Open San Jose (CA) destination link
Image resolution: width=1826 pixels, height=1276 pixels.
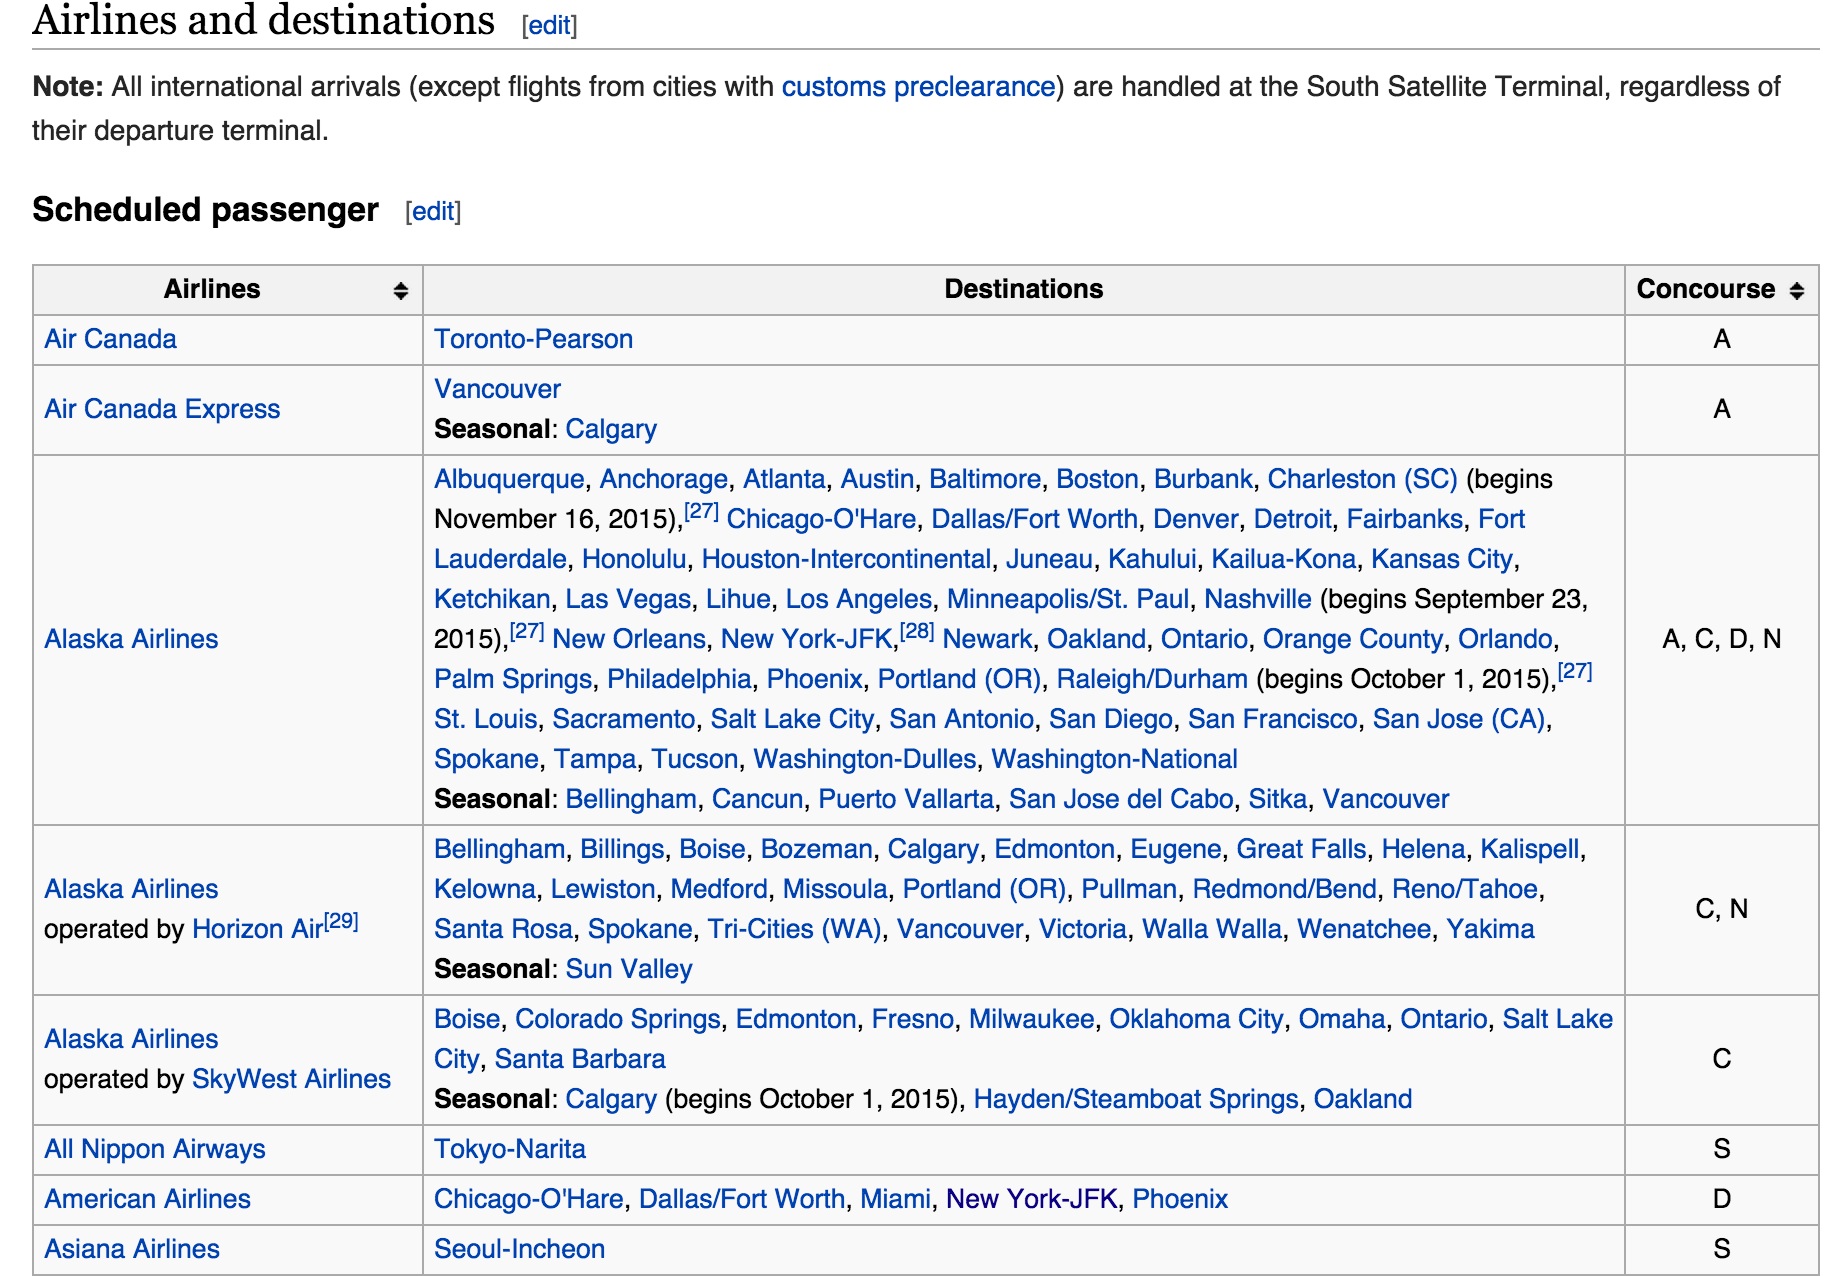tap(1459, 719)
